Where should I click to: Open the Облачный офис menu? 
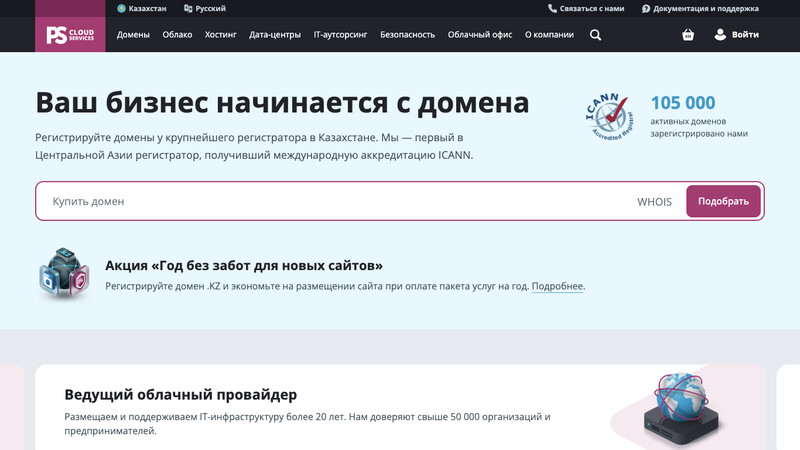point(480,35)
